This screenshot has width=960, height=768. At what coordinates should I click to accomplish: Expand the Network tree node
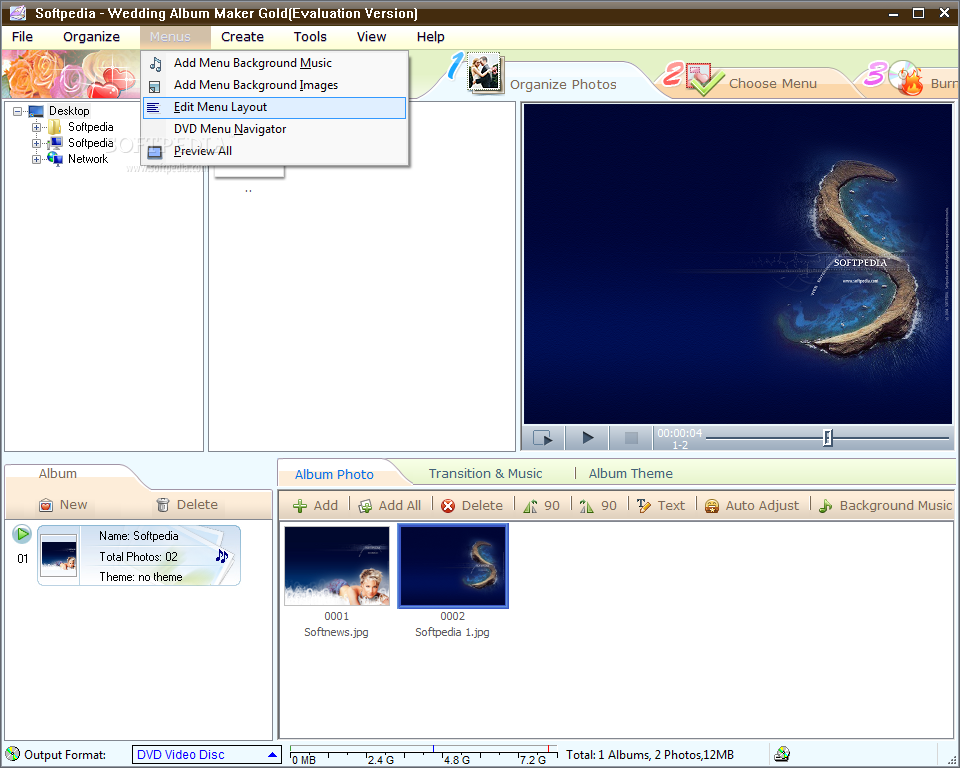[36, 159]
